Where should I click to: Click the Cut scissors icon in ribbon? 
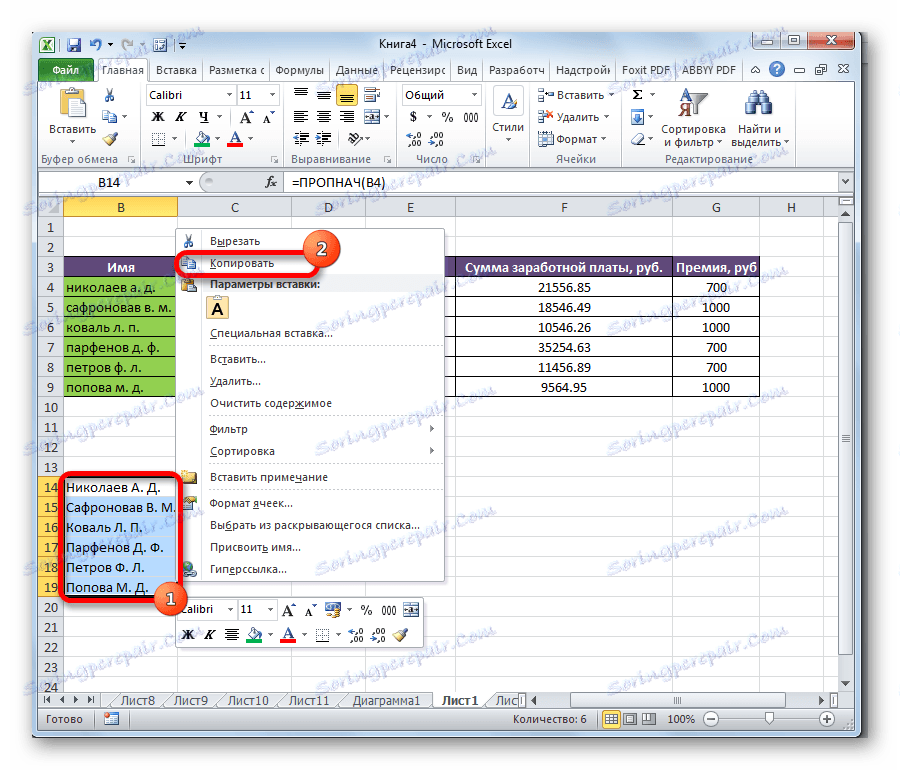[x=109, y=95]
